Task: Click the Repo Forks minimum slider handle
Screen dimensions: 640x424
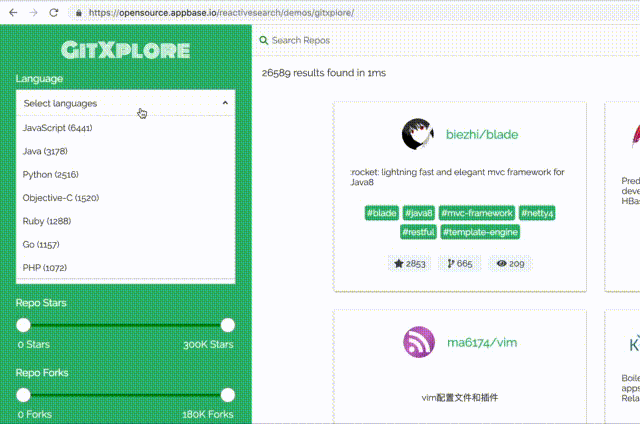Action: (x=23, y=395)
